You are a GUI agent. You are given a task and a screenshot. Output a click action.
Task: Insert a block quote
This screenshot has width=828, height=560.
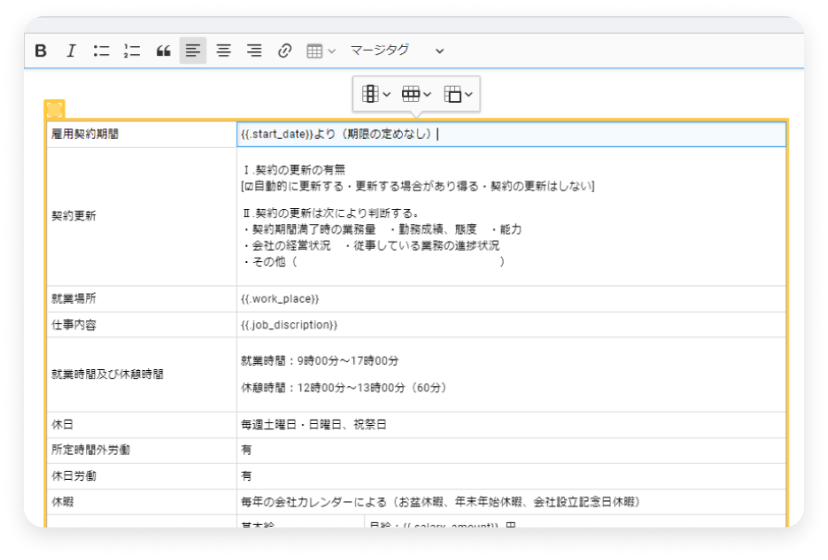(163, 51)
